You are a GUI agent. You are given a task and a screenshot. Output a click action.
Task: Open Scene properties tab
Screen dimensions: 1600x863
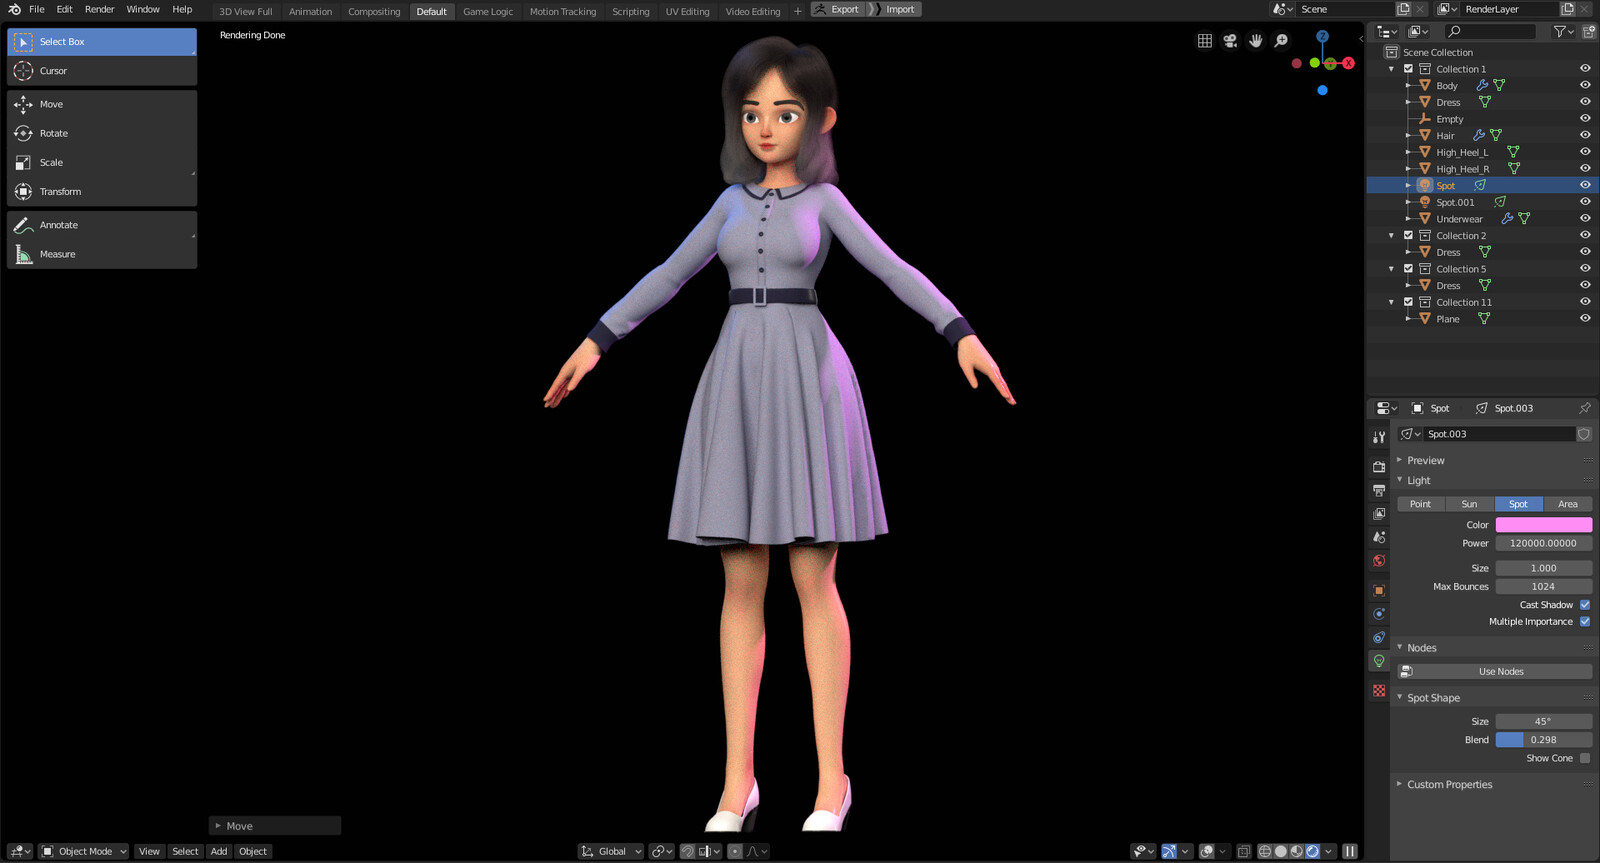click(1379, 537)
